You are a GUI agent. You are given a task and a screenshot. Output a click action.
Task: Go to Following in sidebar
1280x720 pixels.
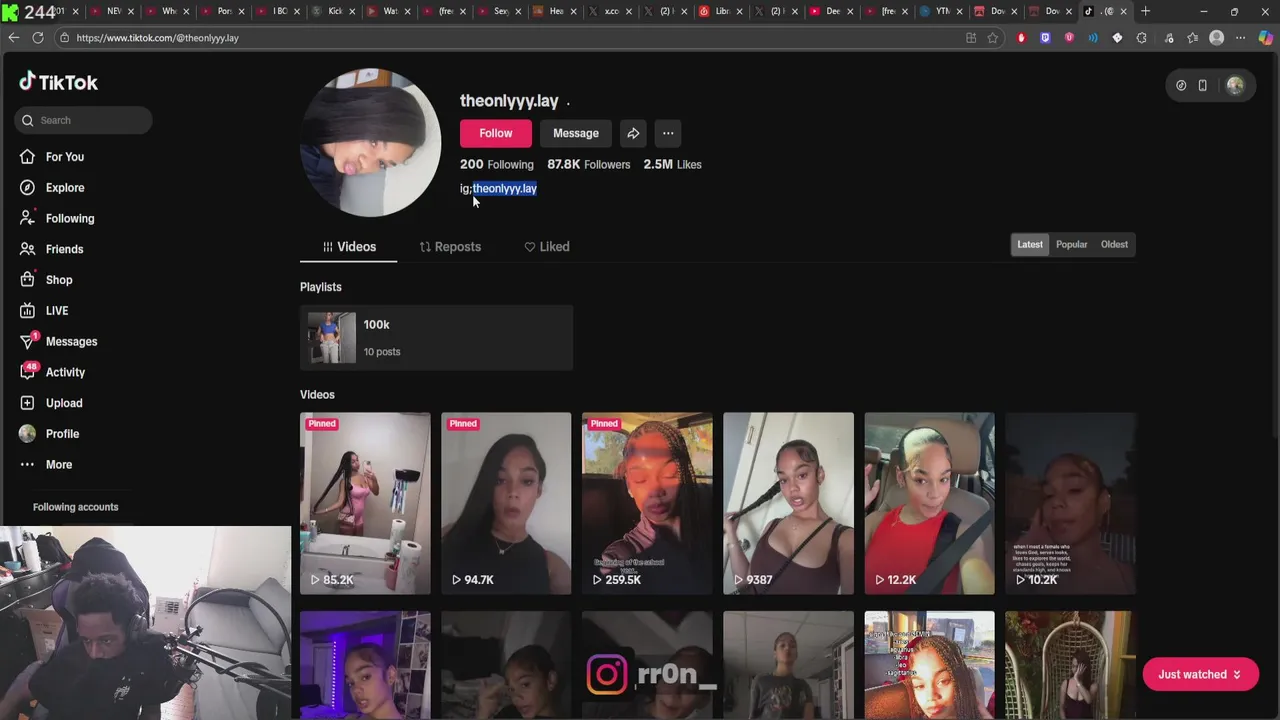pos(69,218)
